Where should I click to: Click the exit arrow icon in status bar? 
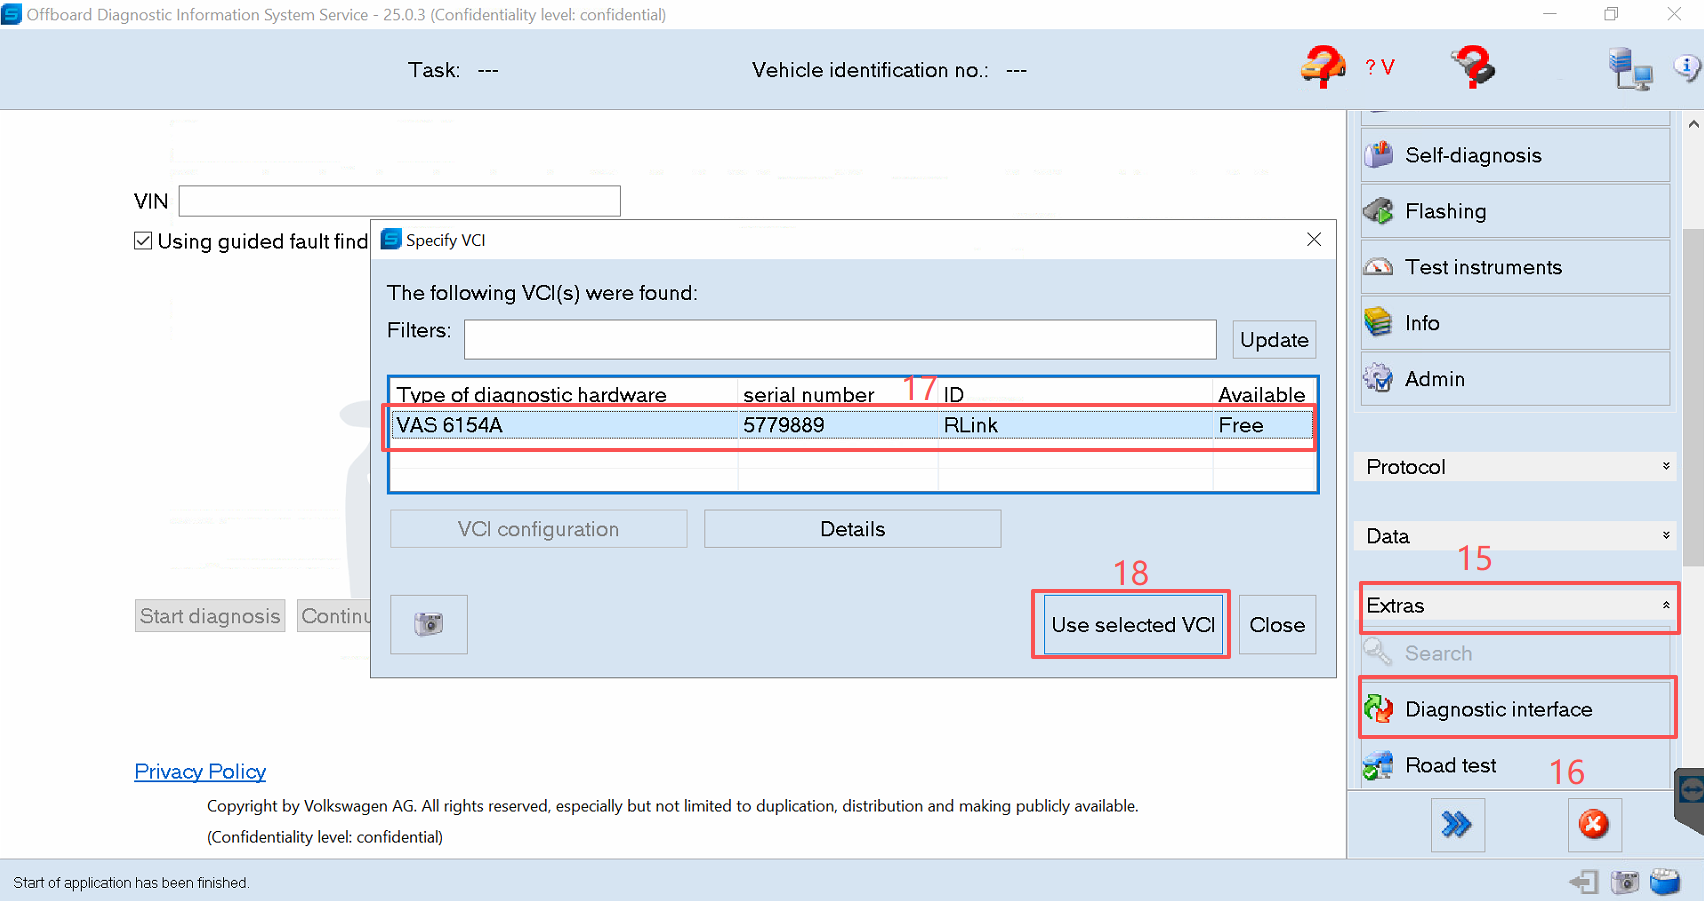tap(1583, 881)
